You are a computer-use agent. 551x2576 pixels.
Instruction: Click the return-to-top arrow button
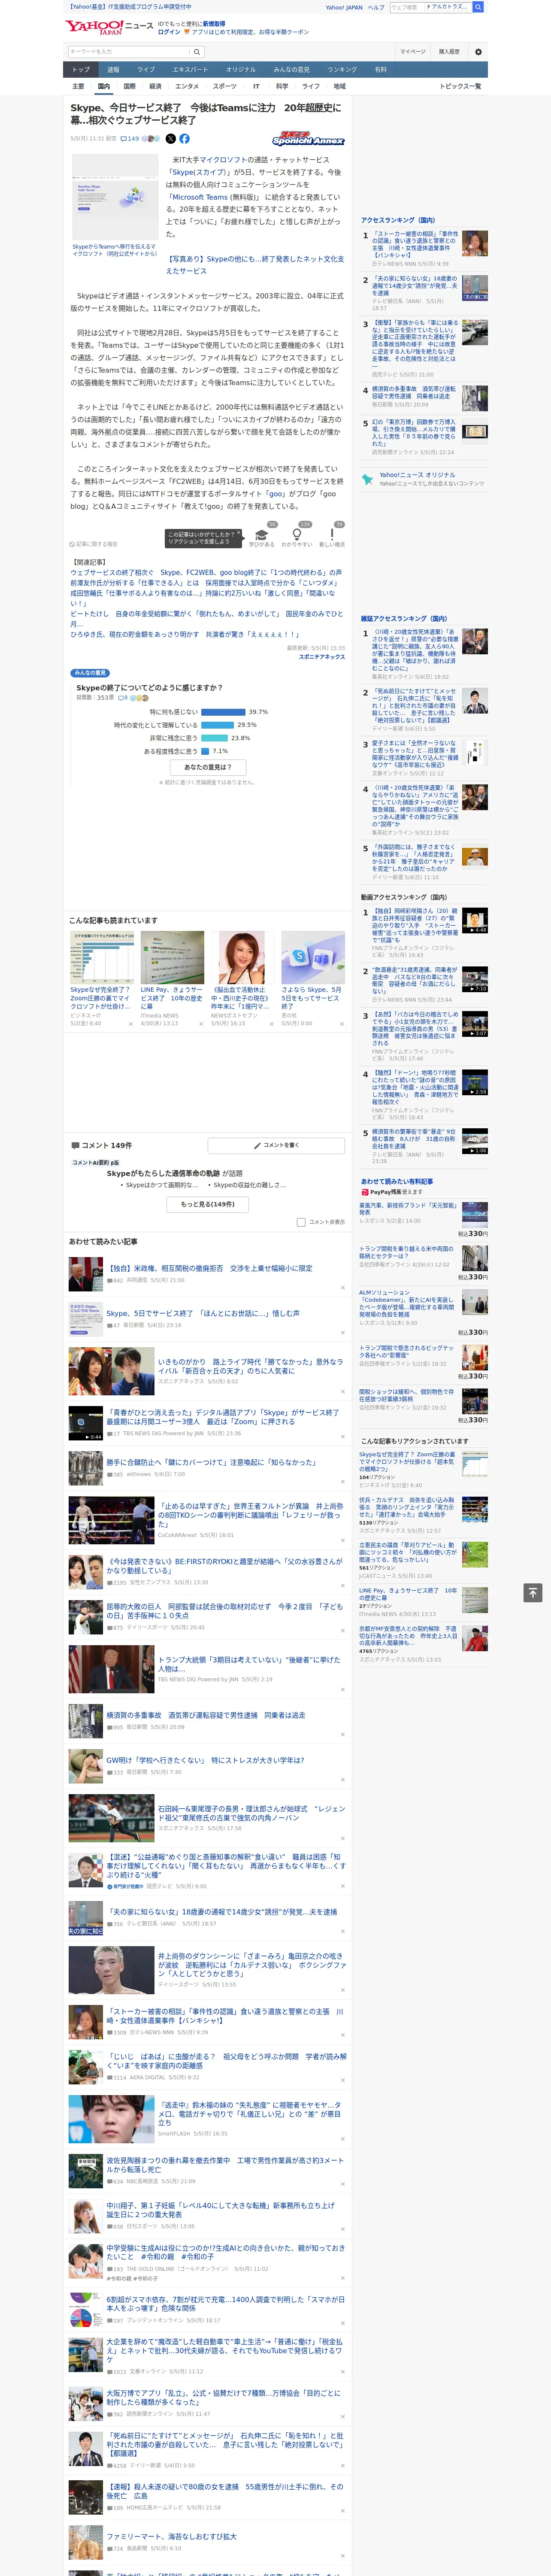point(533,1593)
